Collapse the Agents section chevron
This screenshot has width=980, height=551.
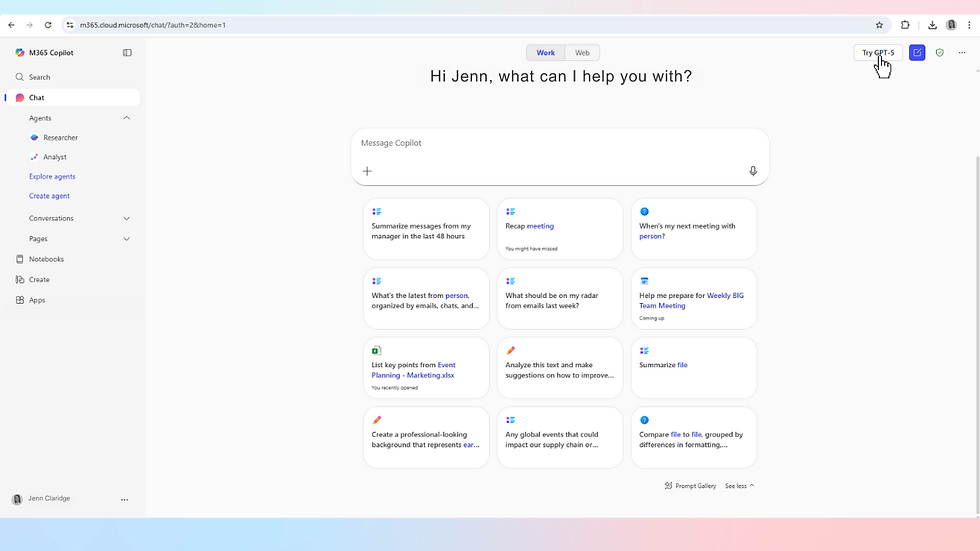[x=127, y=118]
